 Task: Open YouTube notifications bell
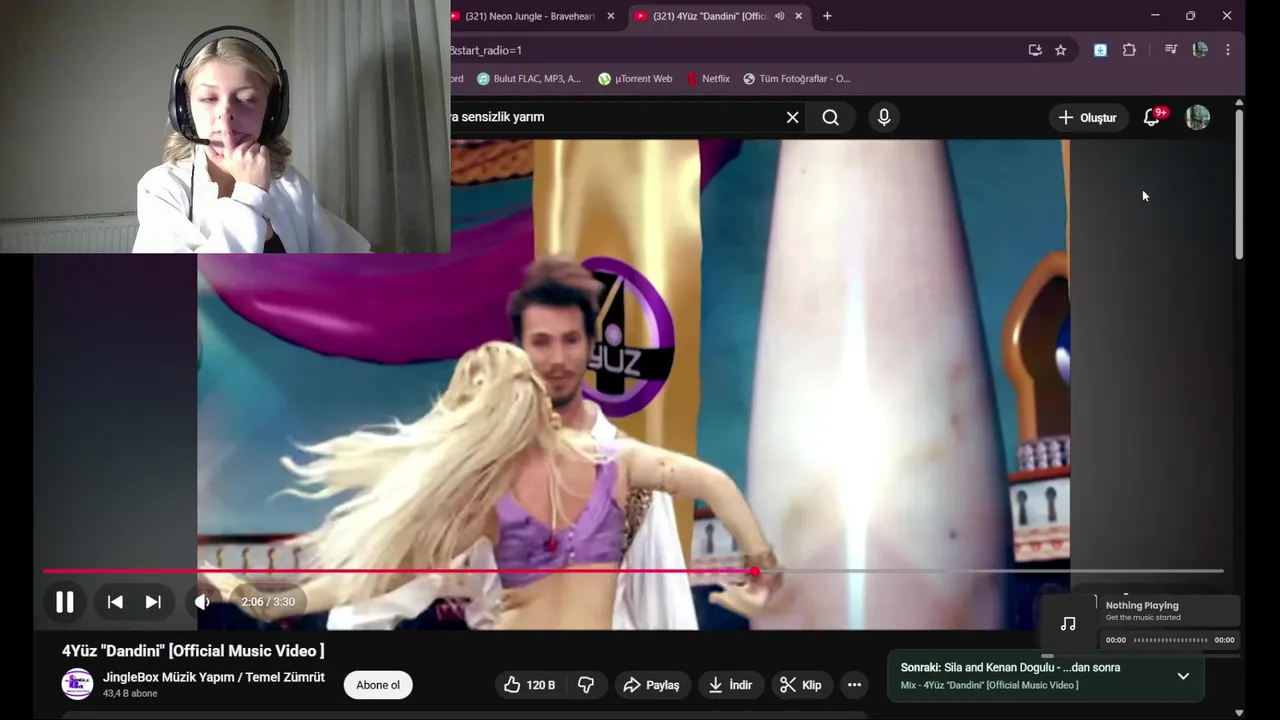click(1152, 117)
